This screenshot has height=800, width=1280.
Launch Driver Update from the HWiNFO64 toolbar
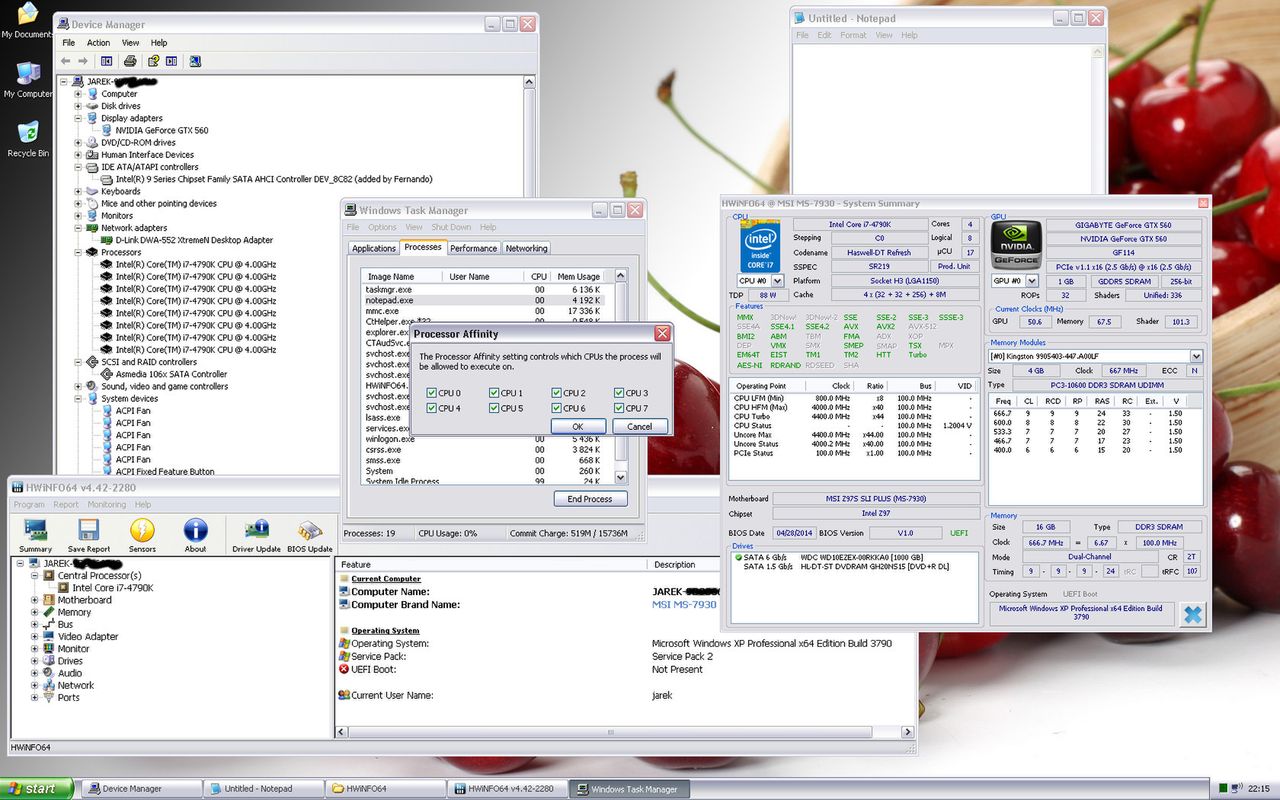[256, 535]
